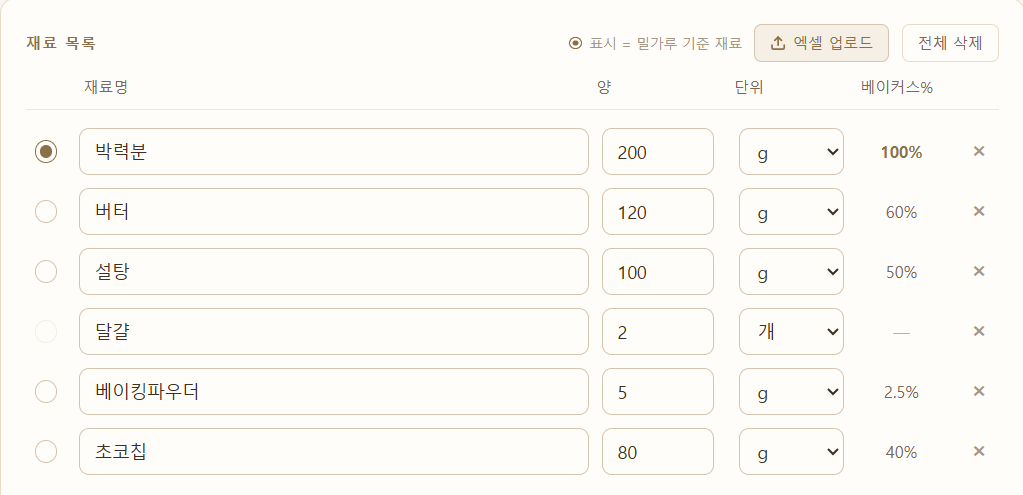Open the unit dropdown for 버터

(791, 211)
